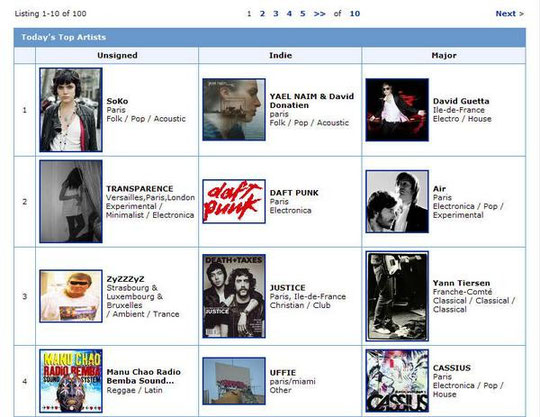Click David Guetta's 'Electro / House' genre
Image resolution: width=540 pixels, height=417 pixels.
[x=462, y=119]
